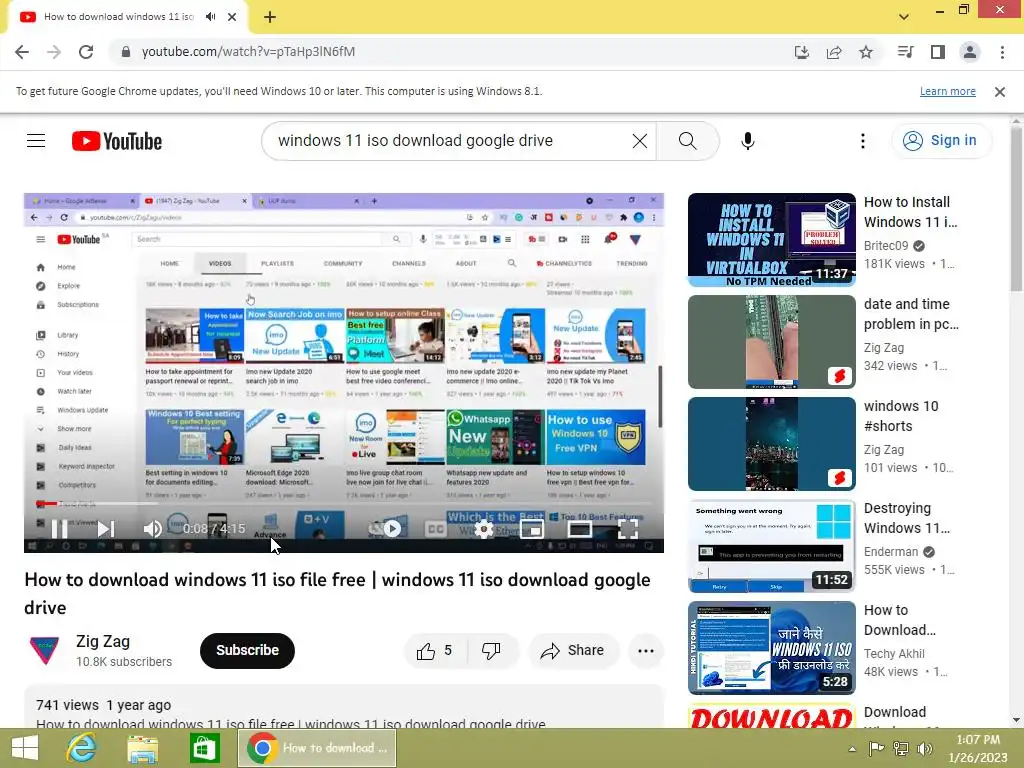The height and width of the screenshot is (768, 1024).
Task: Open the Chrome profile avatar
Action: 970,52
